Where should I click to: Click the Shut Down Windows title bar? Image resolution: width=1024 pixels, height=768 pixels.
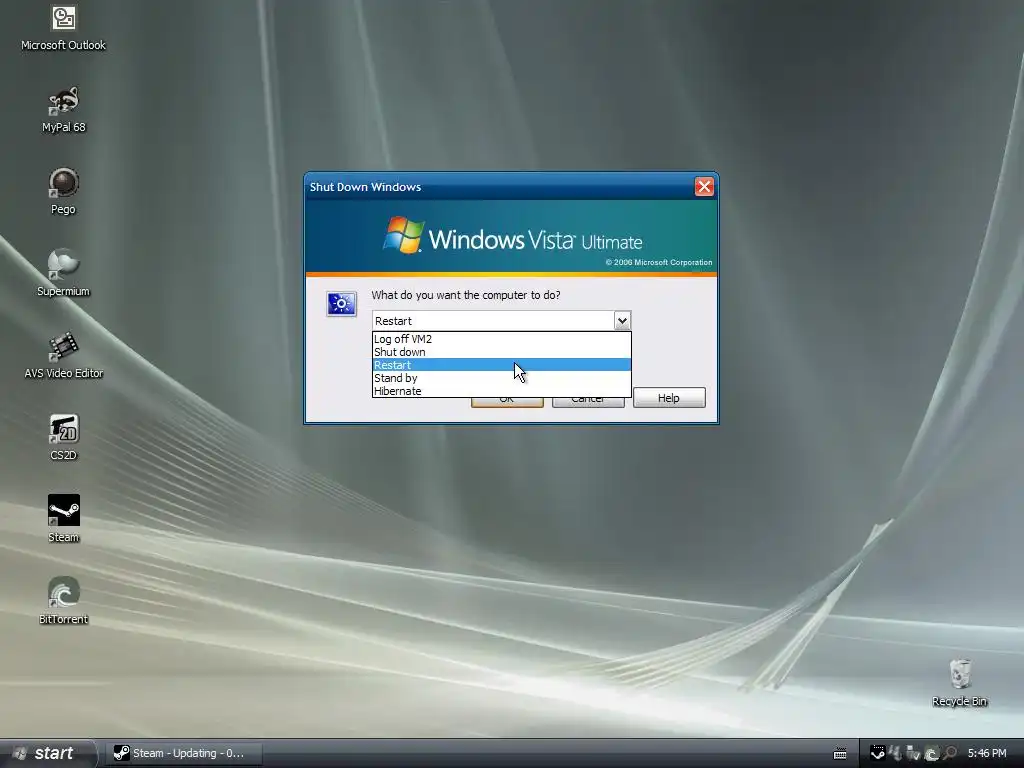499,187
